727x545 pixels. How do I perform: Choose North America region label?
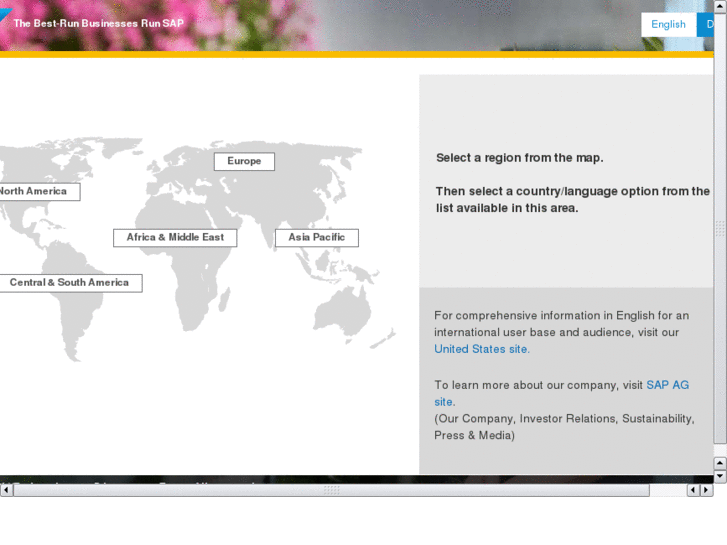[39, 192]
